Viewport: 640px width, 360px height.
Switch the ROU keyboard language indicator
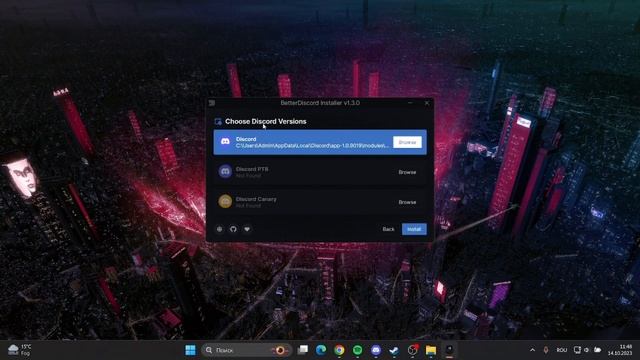562,350
